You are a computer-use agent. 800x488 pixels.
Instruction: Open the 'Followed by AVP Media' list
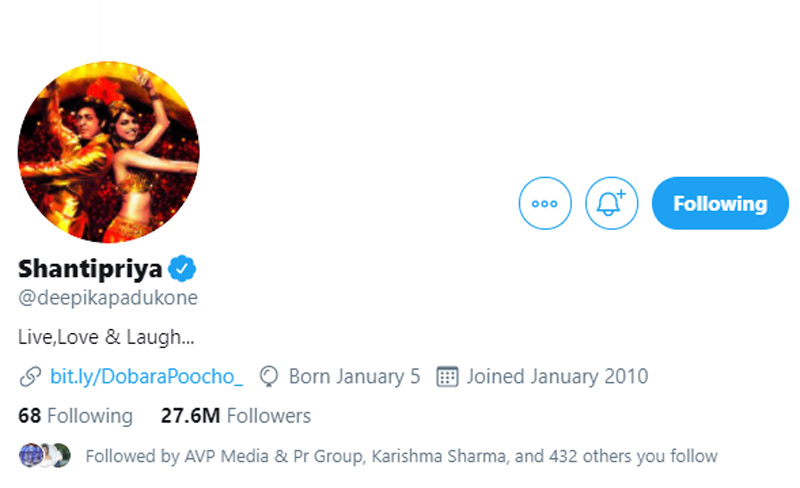tap(401, 456)
